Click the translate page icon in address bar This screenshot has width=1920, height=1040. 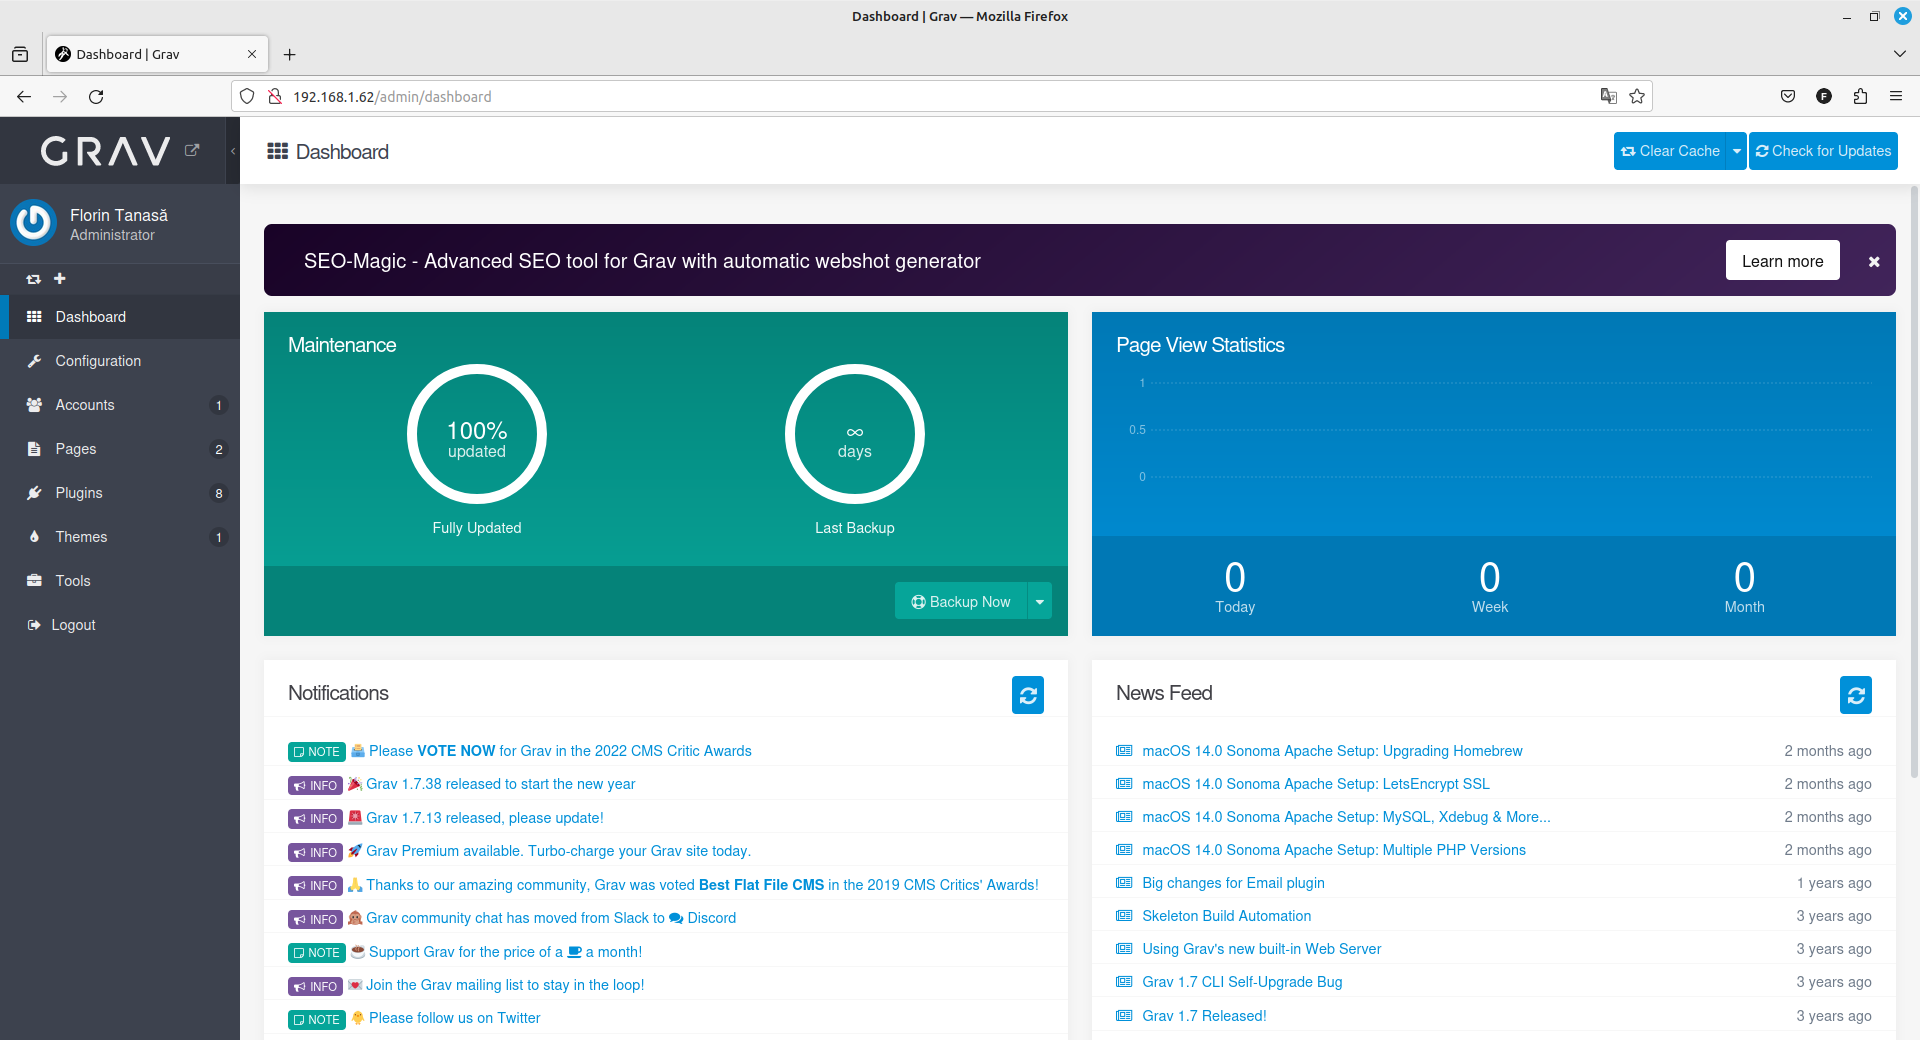[x=1608, y=97]
